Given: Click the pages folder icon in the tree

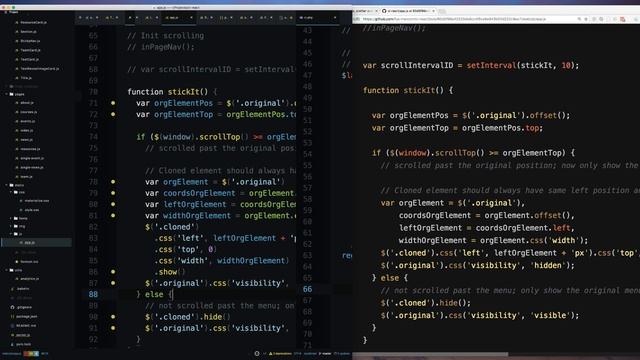Looking at the screenshot, I should [11, 94].
